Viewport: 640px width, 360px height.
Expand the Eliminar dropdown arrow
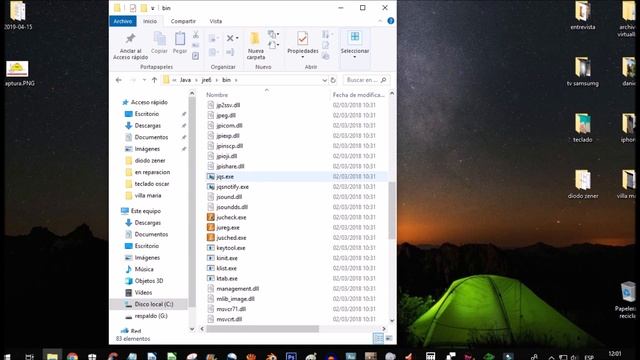pyautogui.click(x=237, y=38)
